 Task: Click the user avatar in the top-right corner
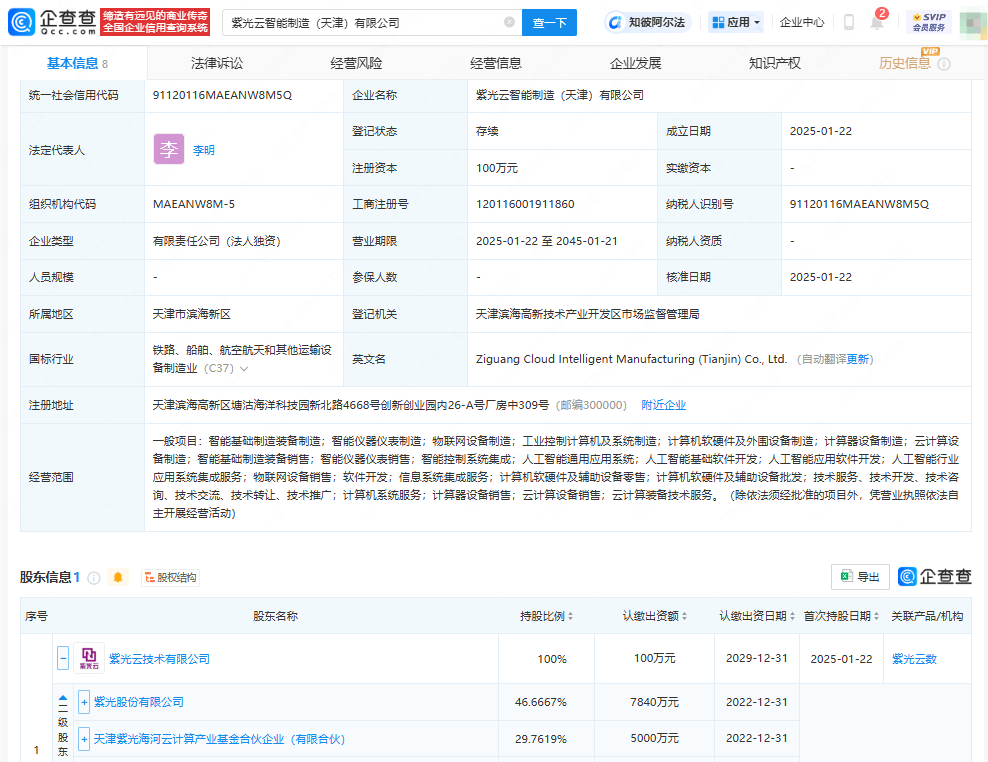click(974, 23)
